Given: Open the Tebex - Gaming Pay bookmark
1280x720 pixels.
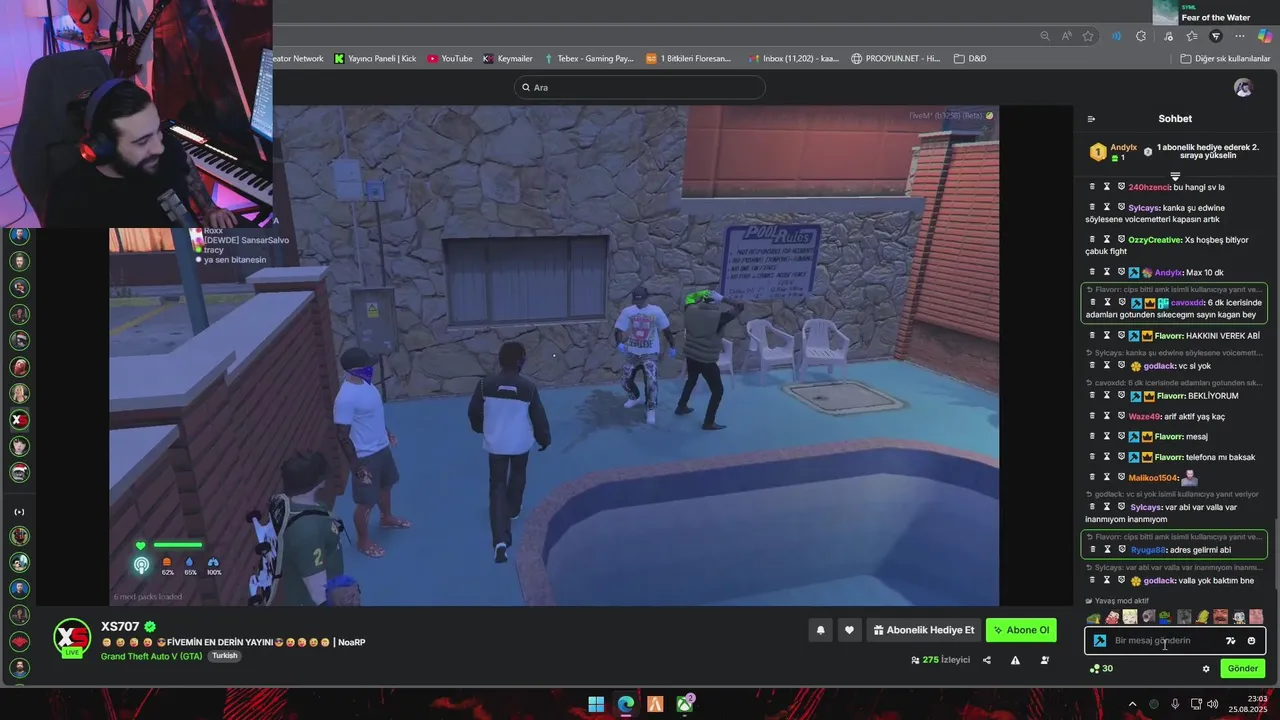Looking at the screenshot, I should pyautogui.click(x=588, y=58).
